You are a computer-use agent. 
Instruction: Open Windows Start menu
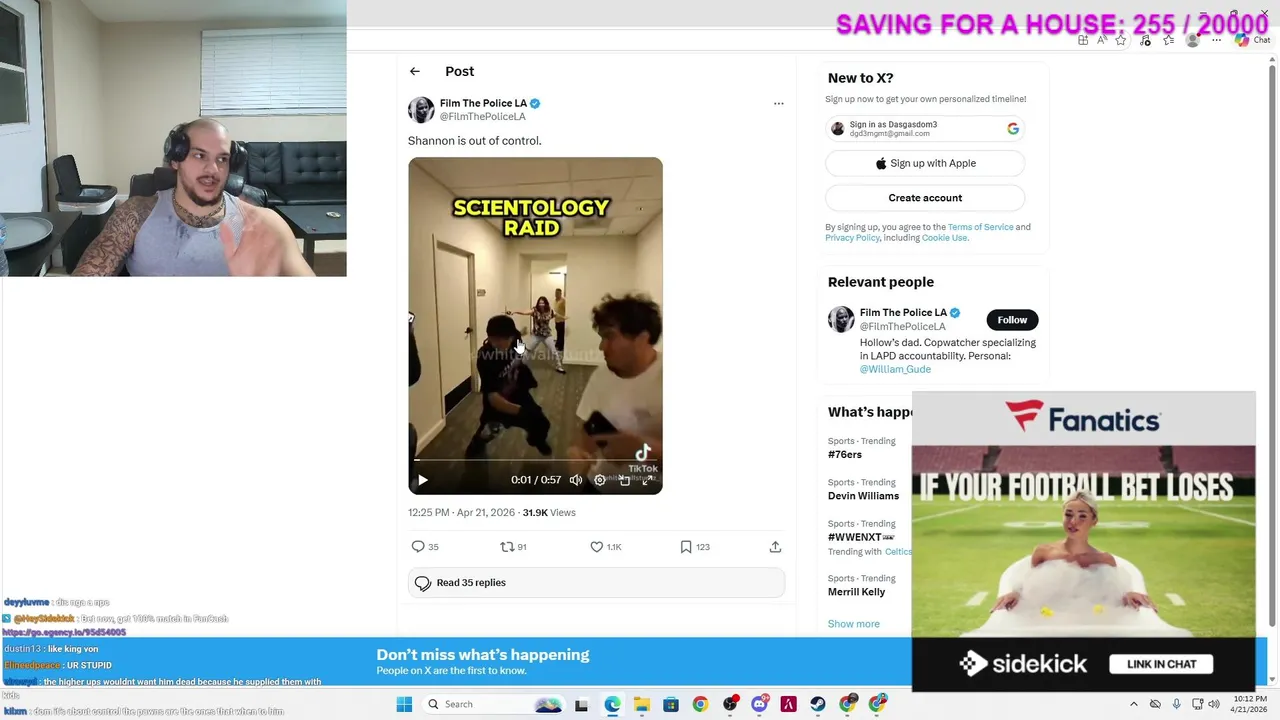(404, 704)
